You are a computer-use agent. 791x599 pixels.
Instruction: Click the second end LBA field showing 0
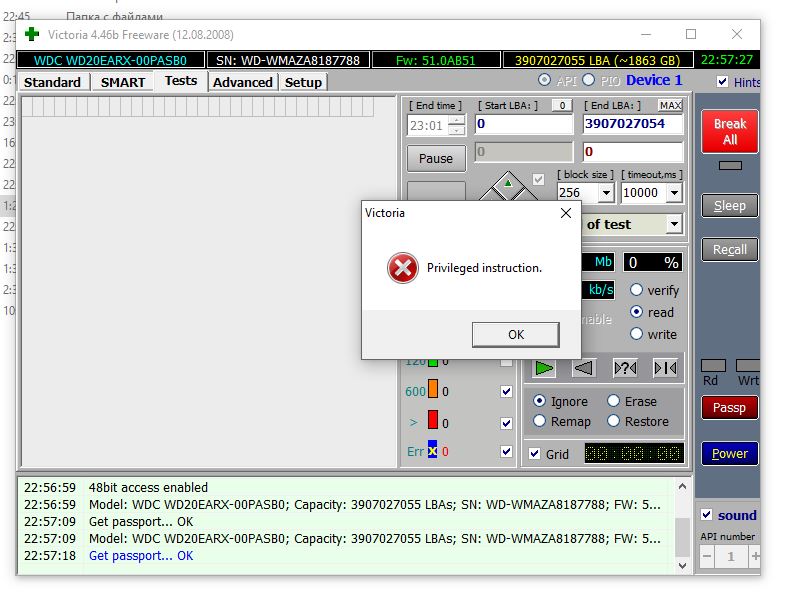point(633,151)
